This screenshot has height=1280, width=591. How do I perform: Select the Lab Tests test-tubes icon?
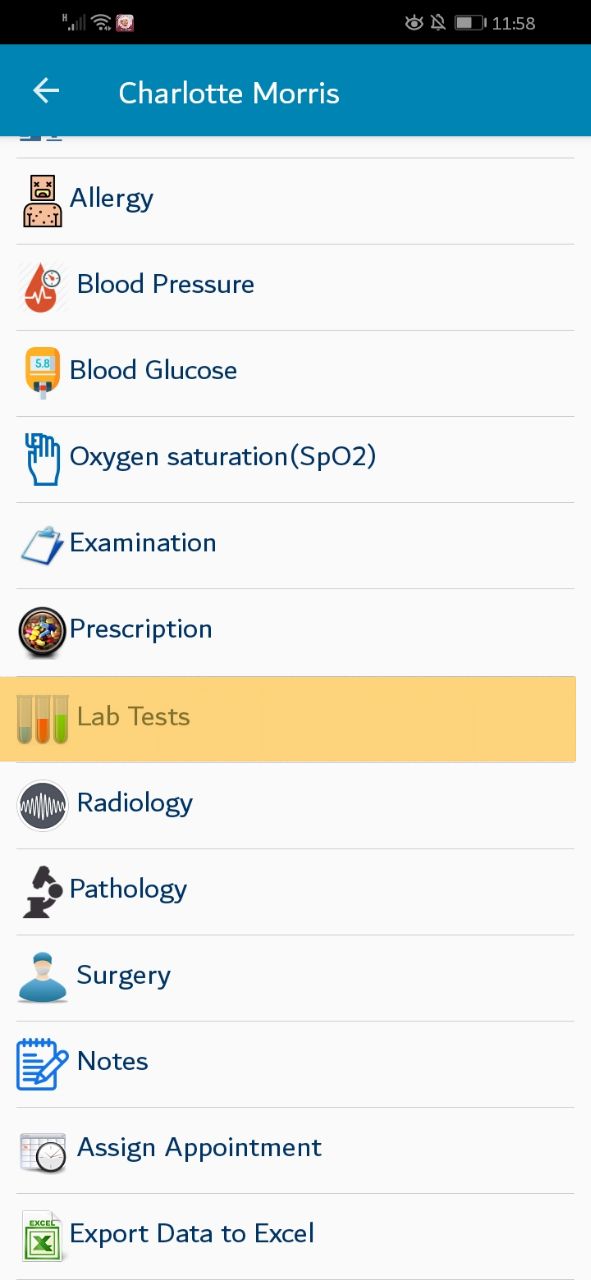(42, 718)
